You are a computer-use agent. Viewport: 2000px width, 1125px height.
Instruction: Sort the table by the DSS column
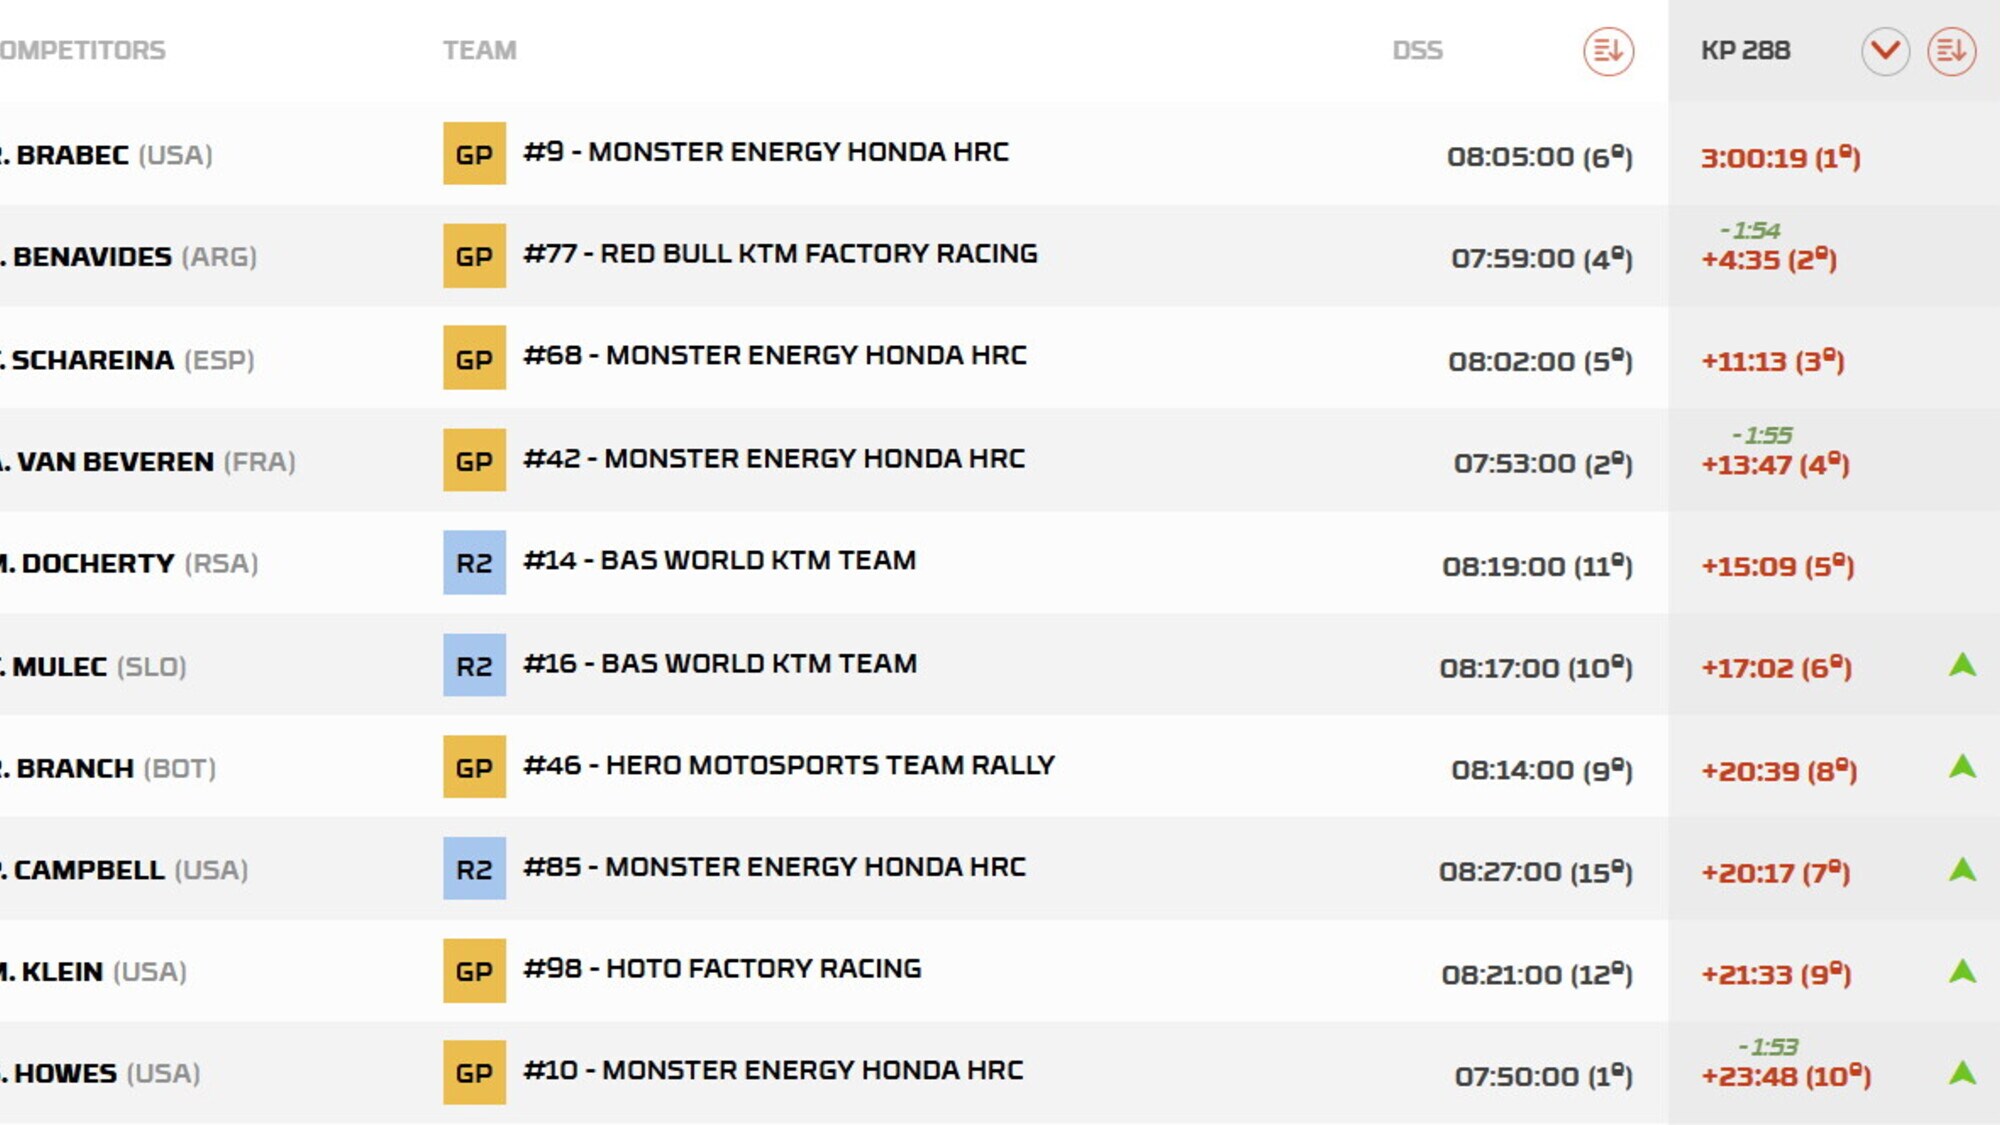tap(1607, 51)
